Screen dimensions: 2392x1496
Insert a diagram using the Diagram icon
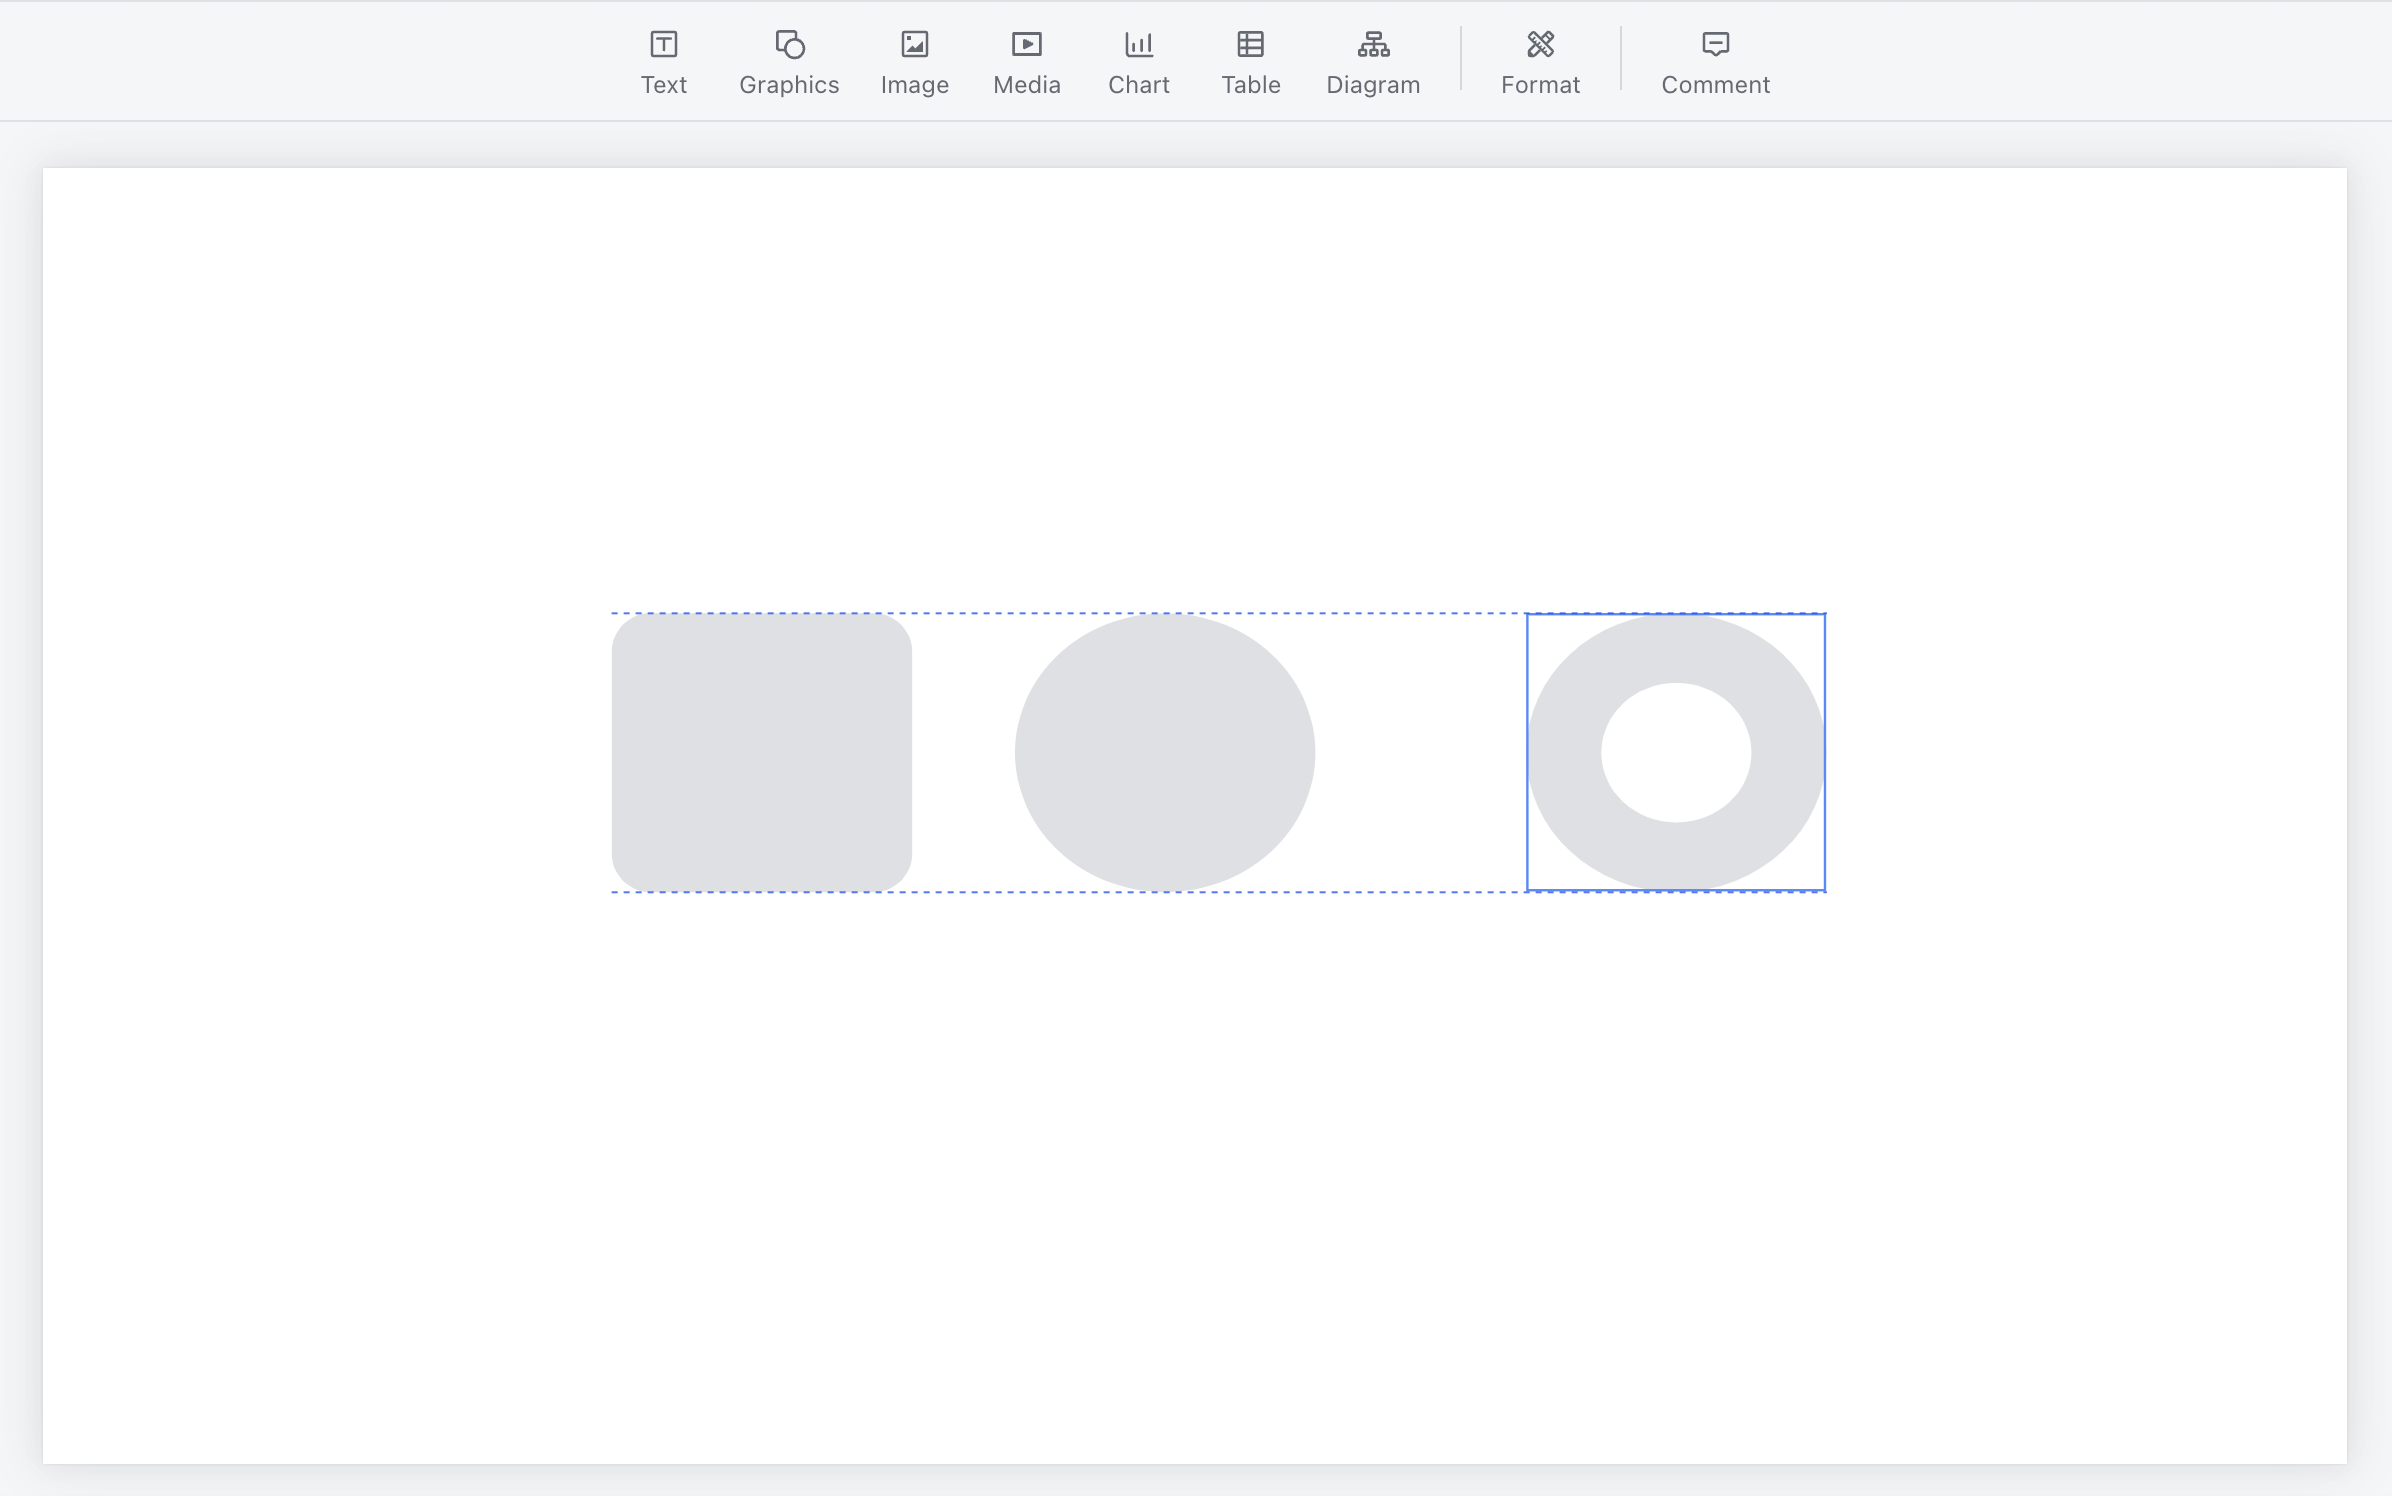[1373, 44]
